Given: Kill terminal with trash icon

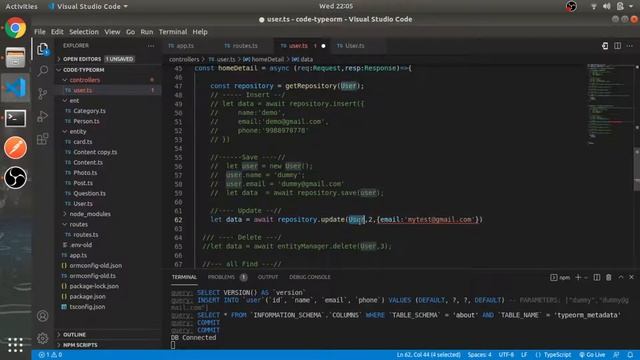Looking at the screenshot, I should (609, 277).
